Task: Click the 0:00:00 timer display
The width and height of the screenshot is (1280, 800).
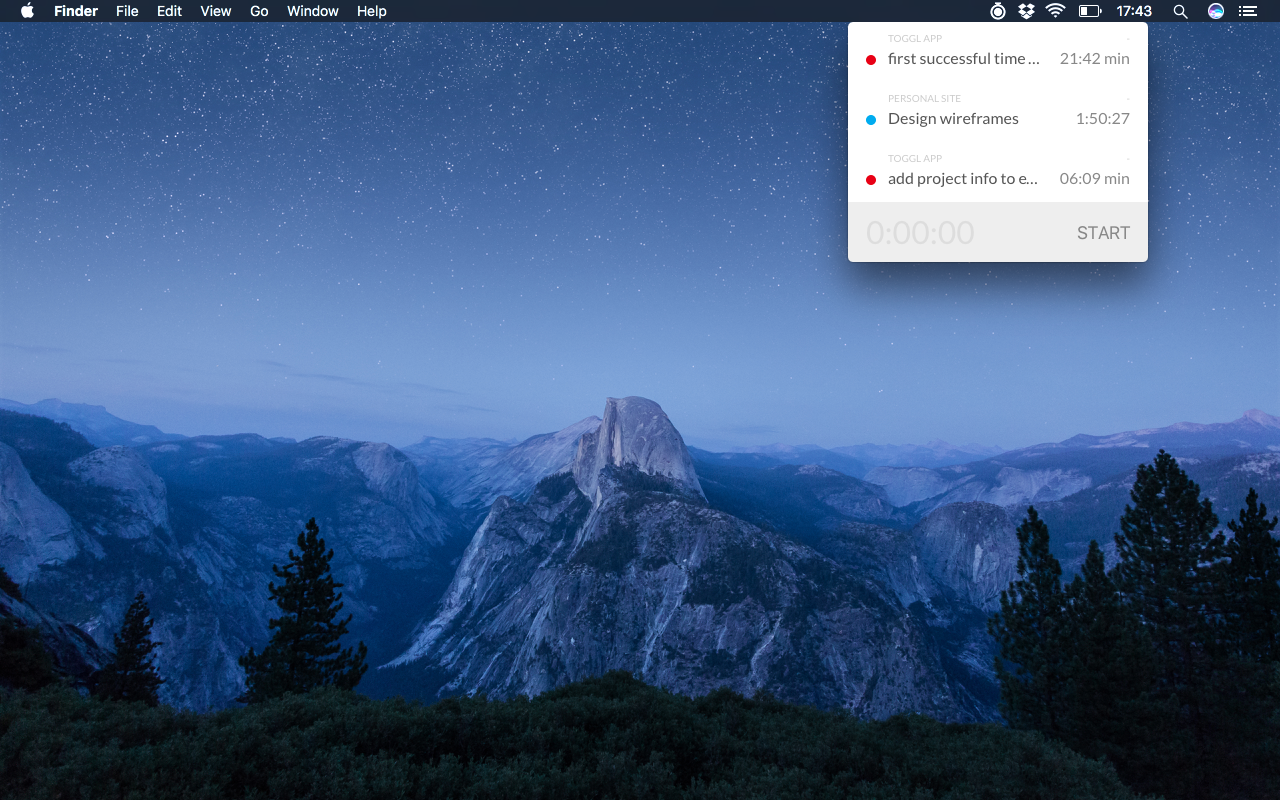Action: 920,233
